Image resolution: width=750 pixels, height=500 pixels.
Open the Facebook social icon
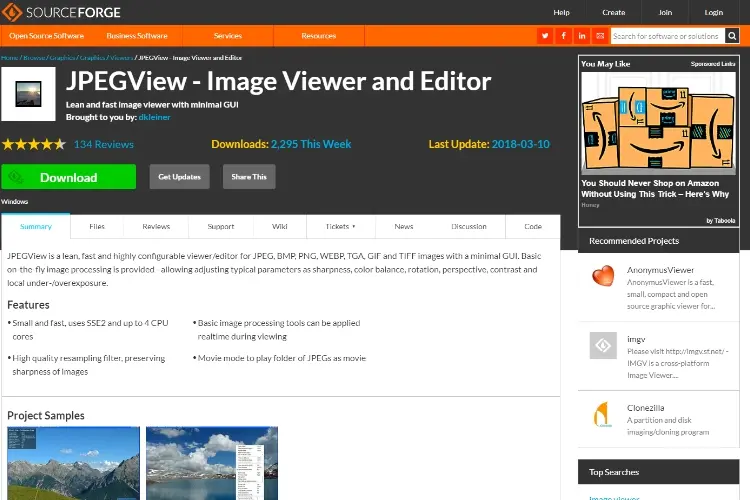click(x=563, y=36)
